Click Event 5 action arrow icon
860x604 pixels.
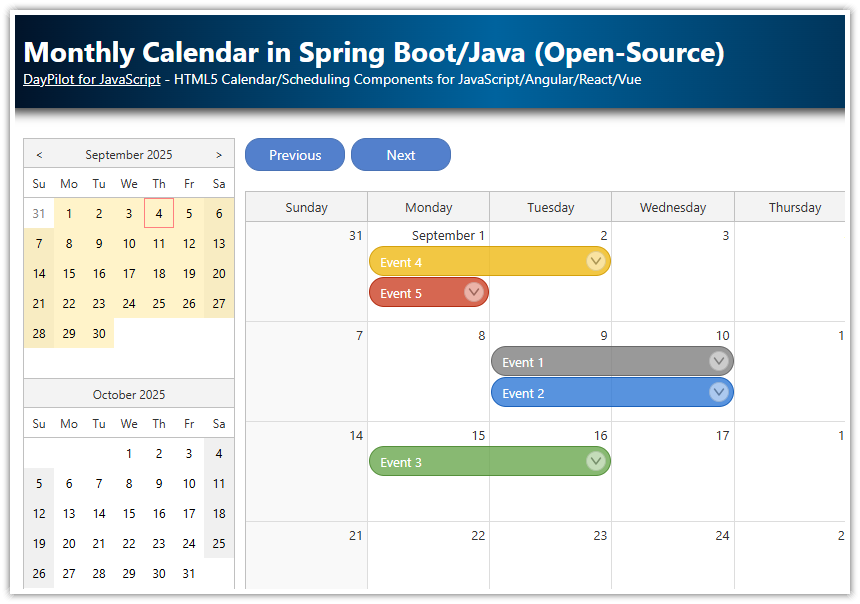pos(473,293)
